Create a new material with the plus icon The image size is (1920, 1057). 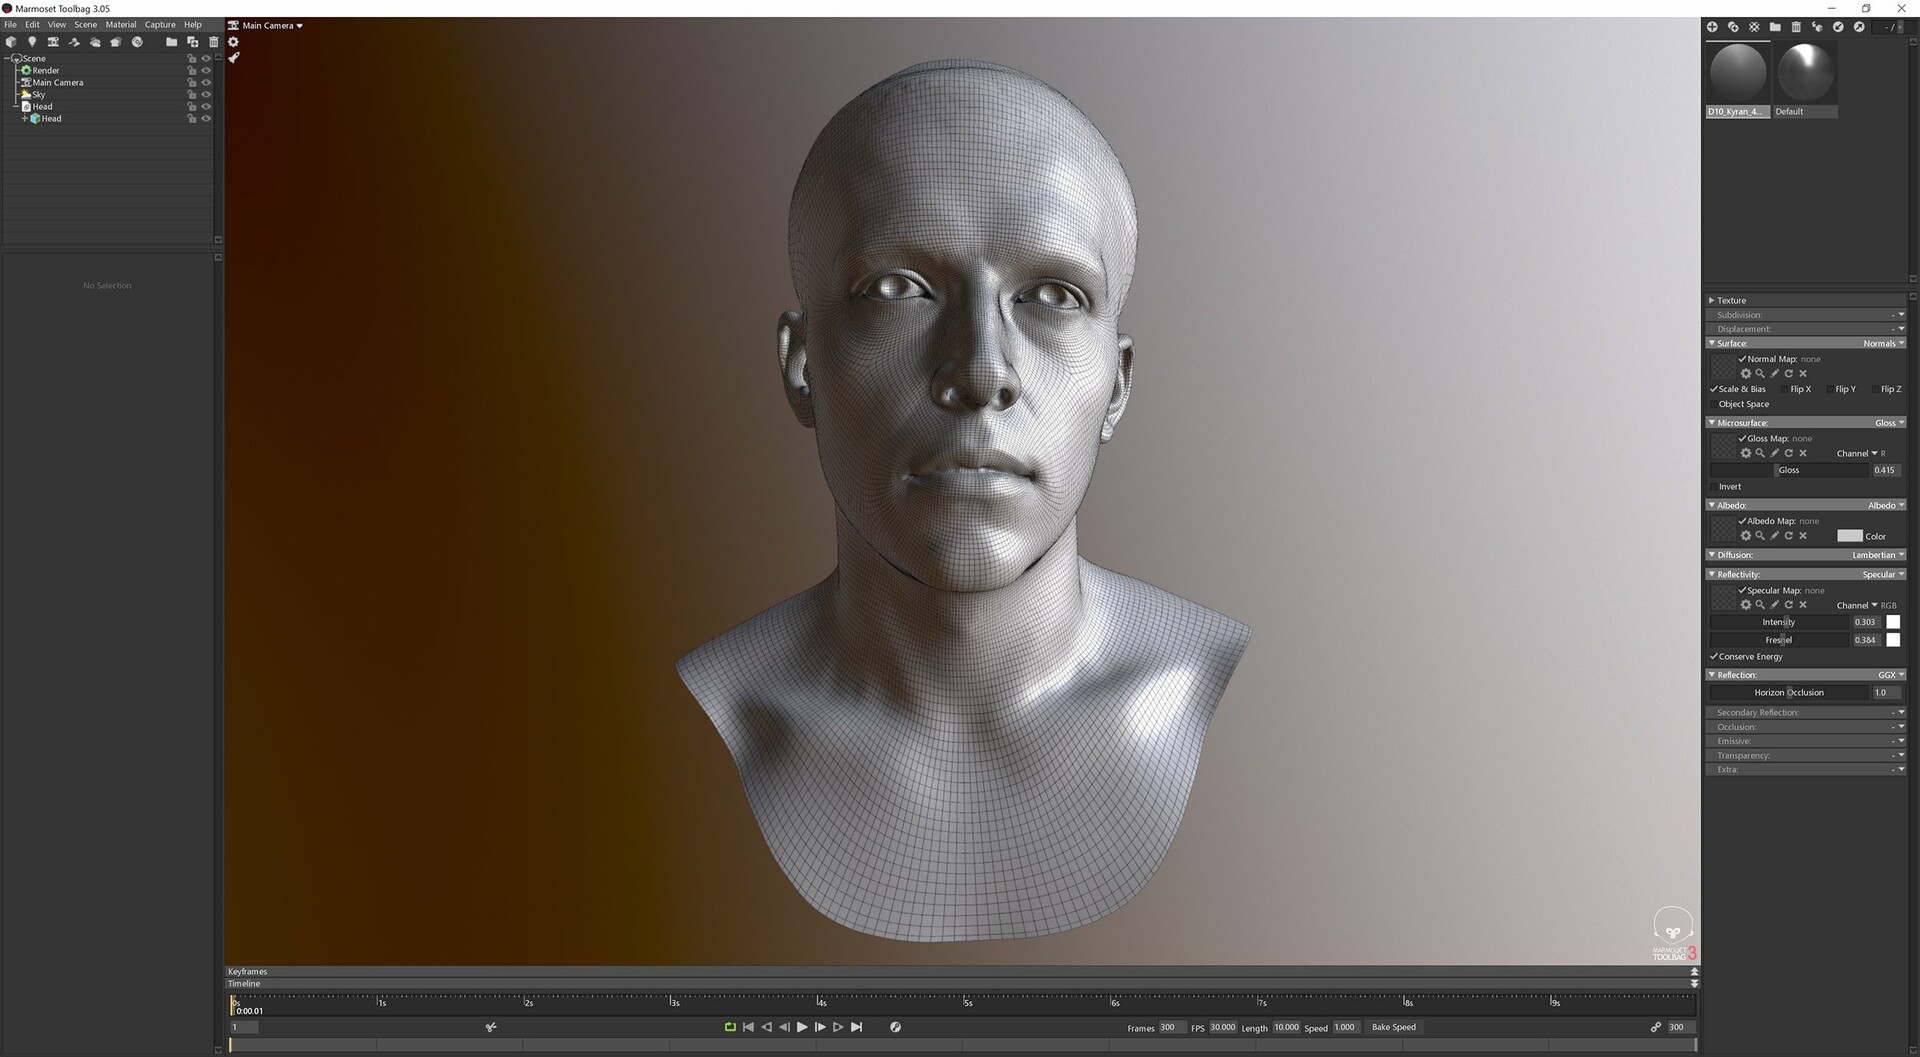point(1712,27)
